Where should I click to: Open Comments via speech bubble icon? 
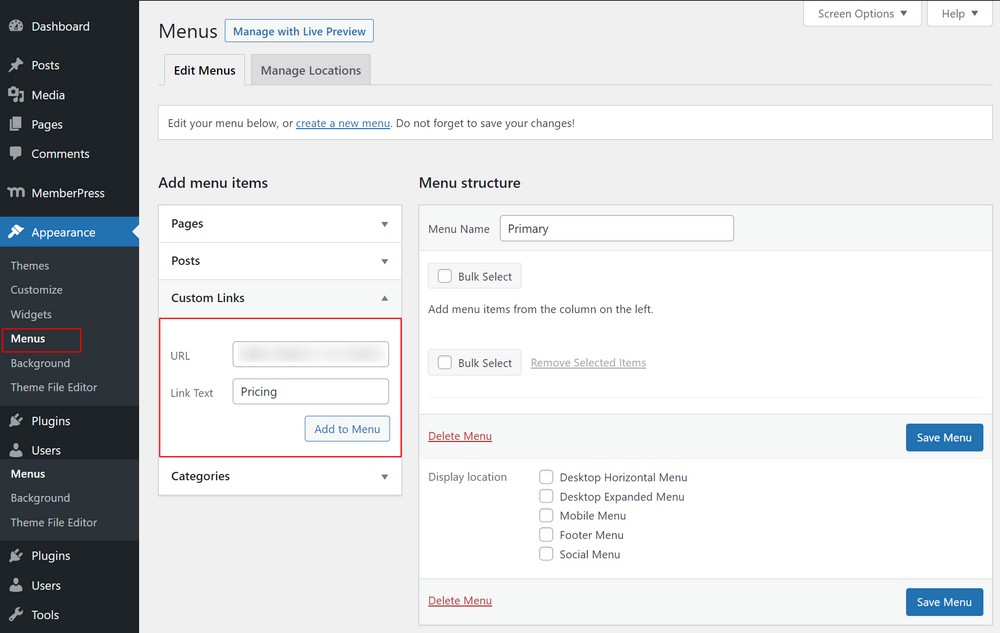16,154
